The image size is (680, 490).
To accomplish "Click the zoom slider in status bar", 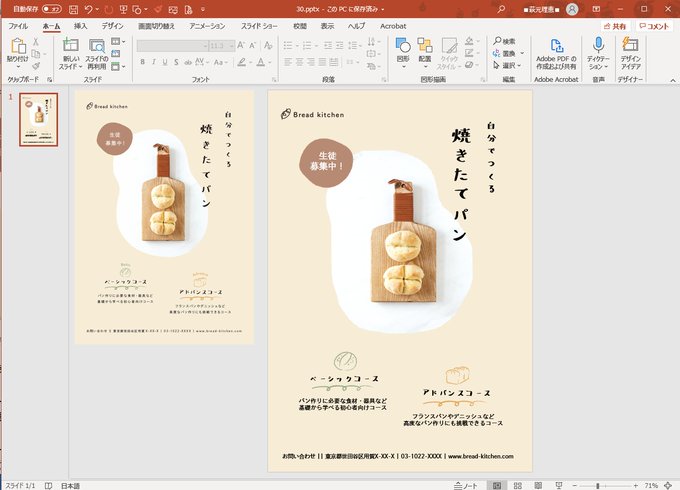I will 605,486.
